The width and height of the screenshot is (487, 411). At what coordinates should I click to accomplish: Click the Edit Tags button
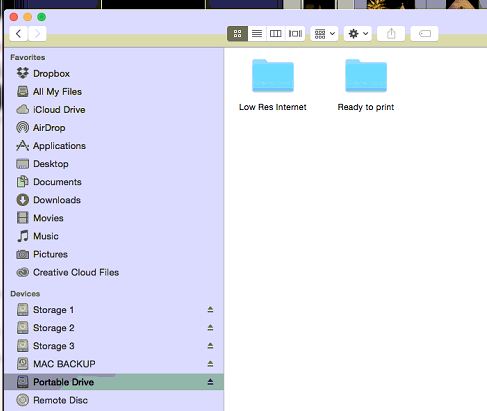tap(424, 33)
